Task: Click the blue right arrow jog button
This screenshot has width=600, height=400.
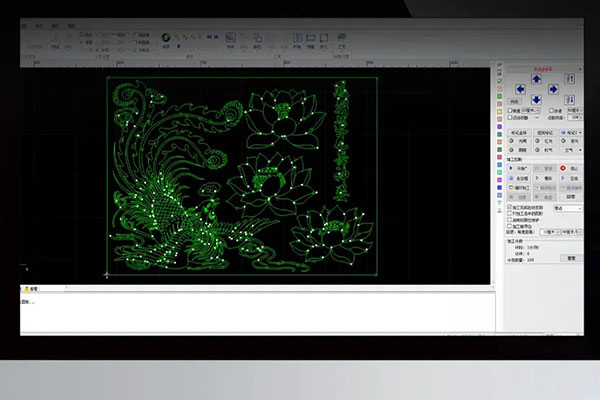Action: tap(553, 90)
